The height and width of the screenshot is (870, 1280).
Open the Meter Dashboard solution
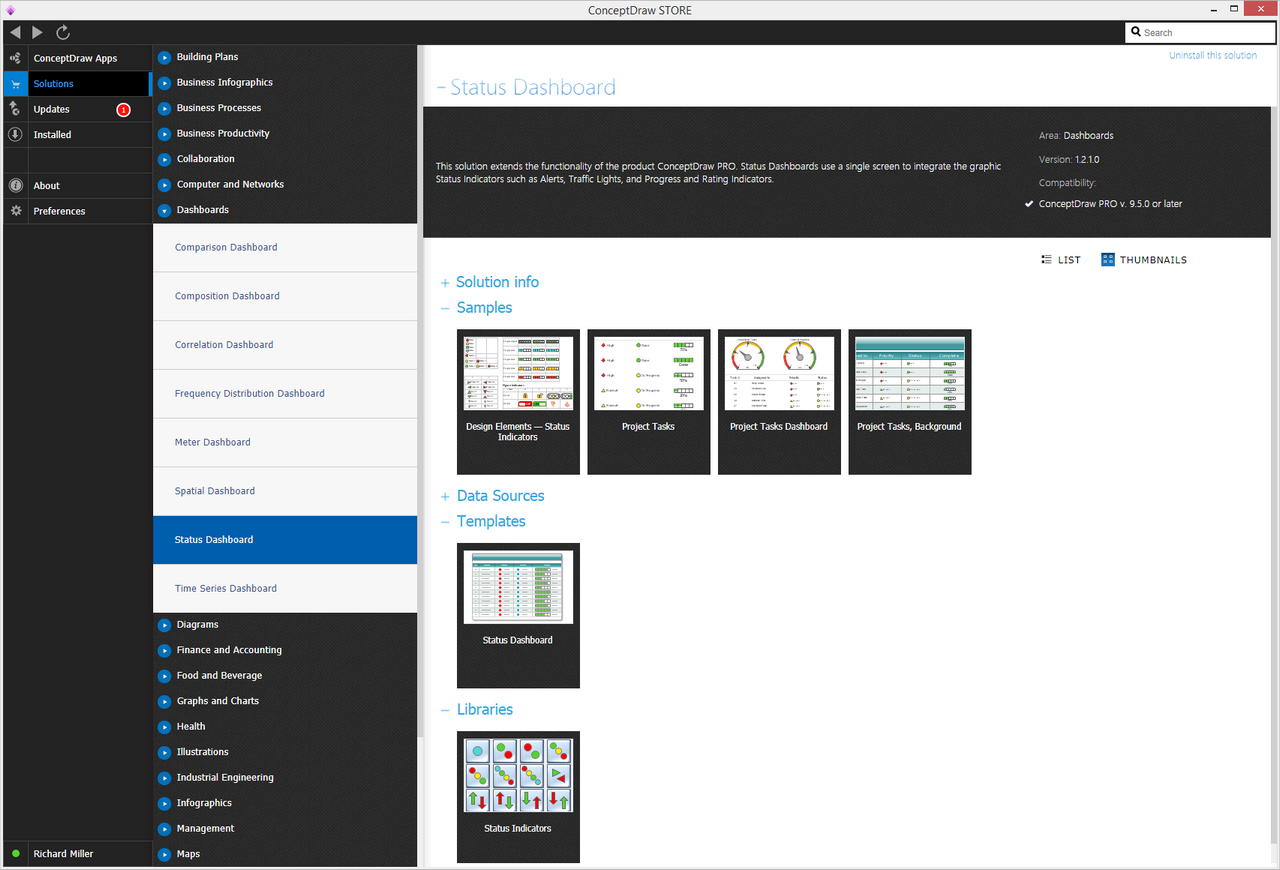pos(285,442)
